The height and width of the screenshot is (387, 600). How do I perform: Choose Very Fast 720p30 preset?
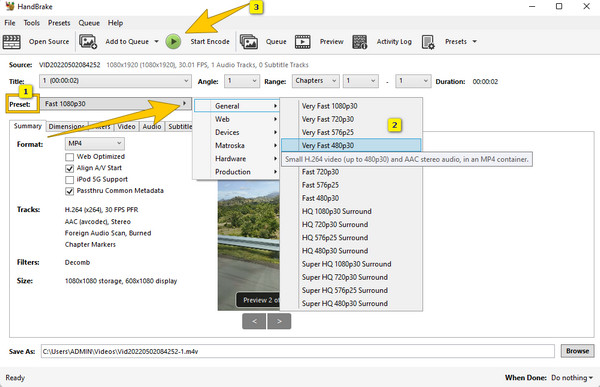[351, 119]
